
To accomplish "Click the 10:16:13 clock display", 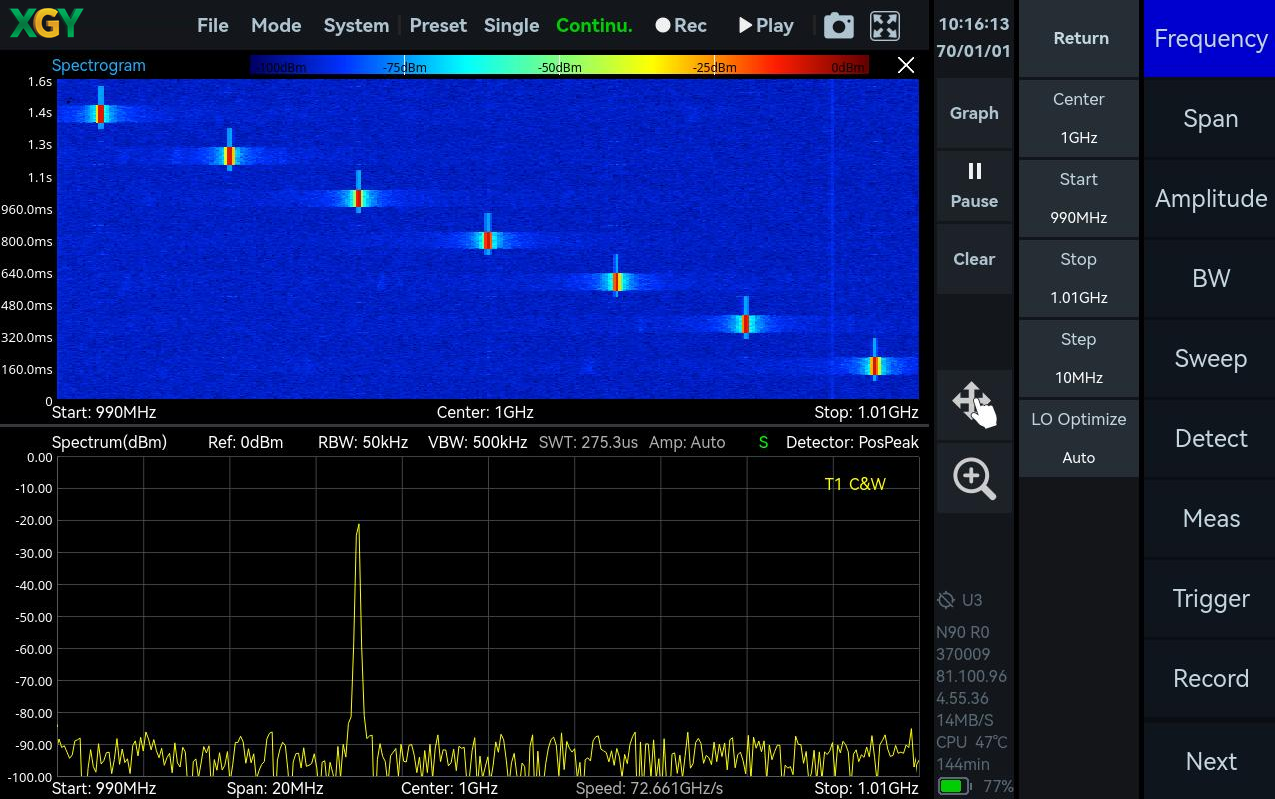I will (974, 24).
